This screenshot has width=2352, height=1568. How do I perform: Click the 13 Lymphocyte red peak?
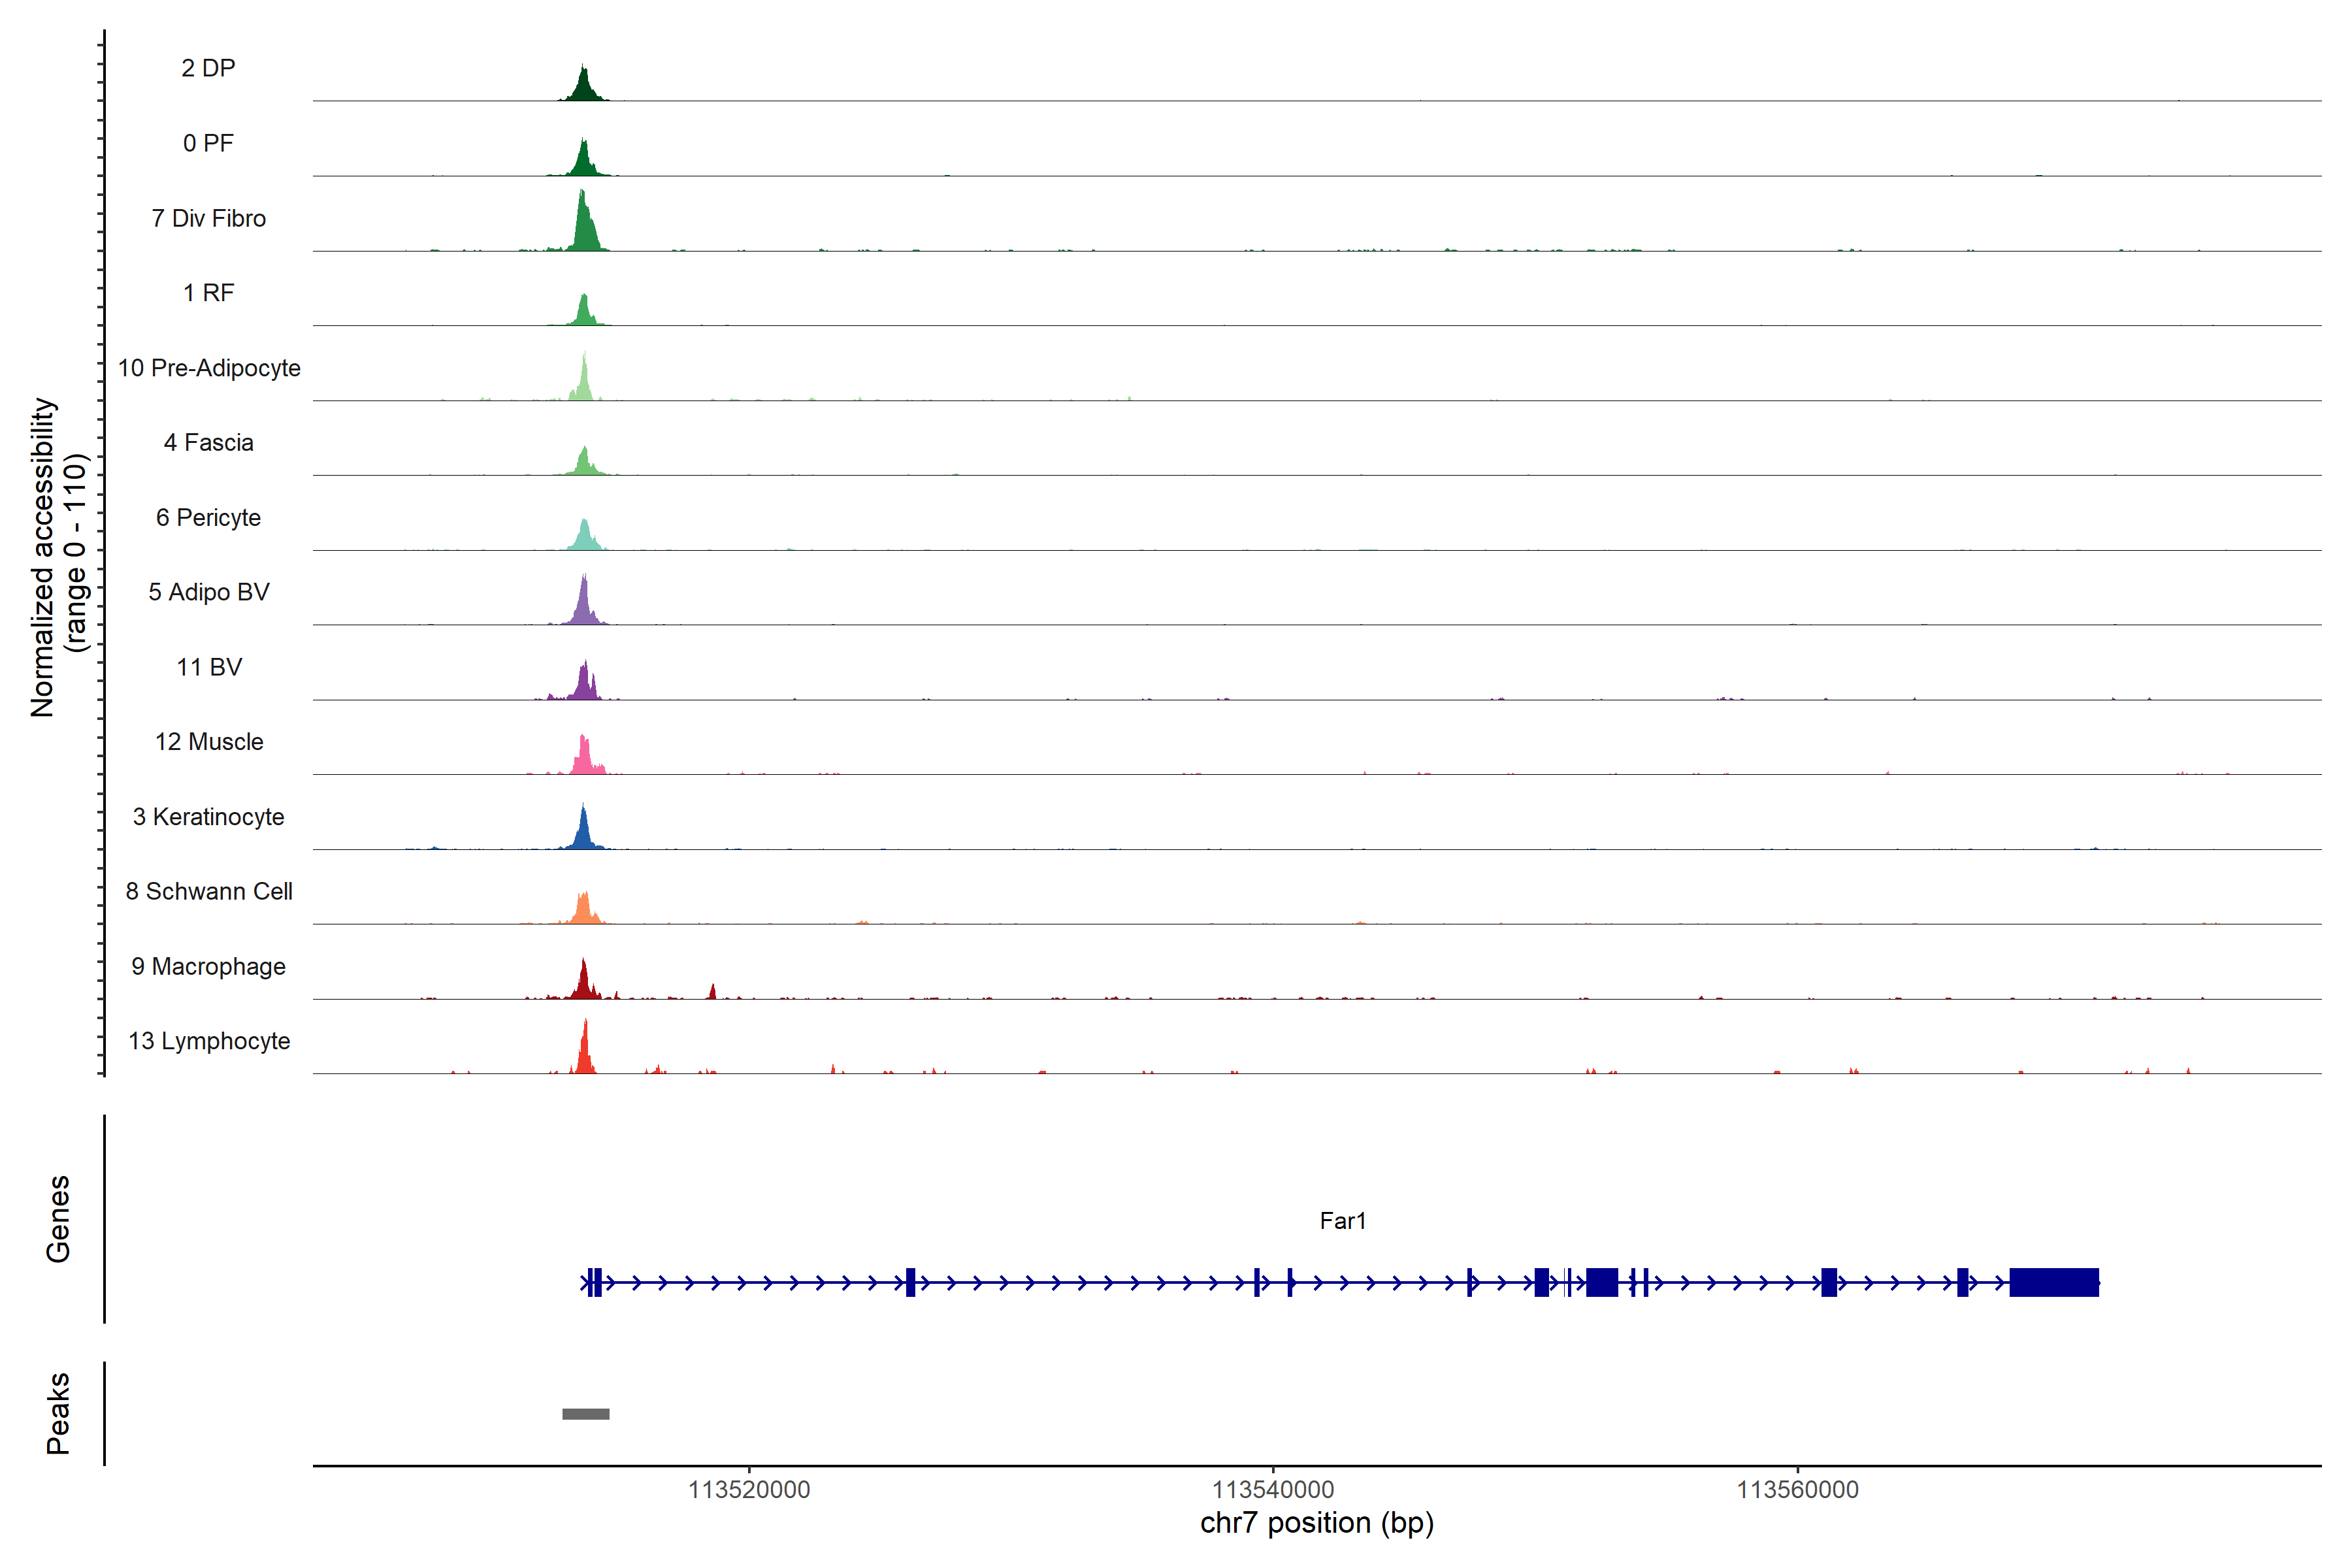(585, 1052)
